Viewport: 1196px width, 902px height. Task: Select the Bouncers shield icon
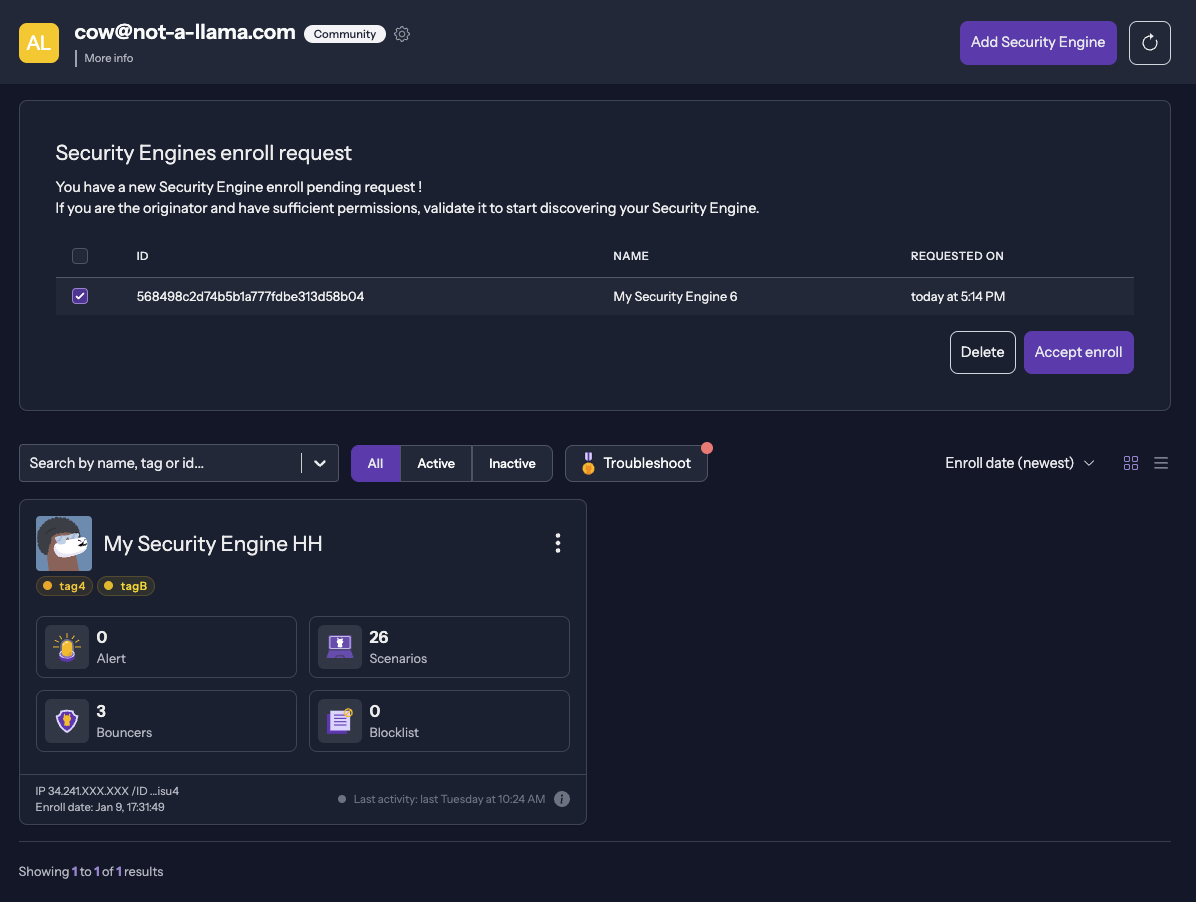coord(66,720)
